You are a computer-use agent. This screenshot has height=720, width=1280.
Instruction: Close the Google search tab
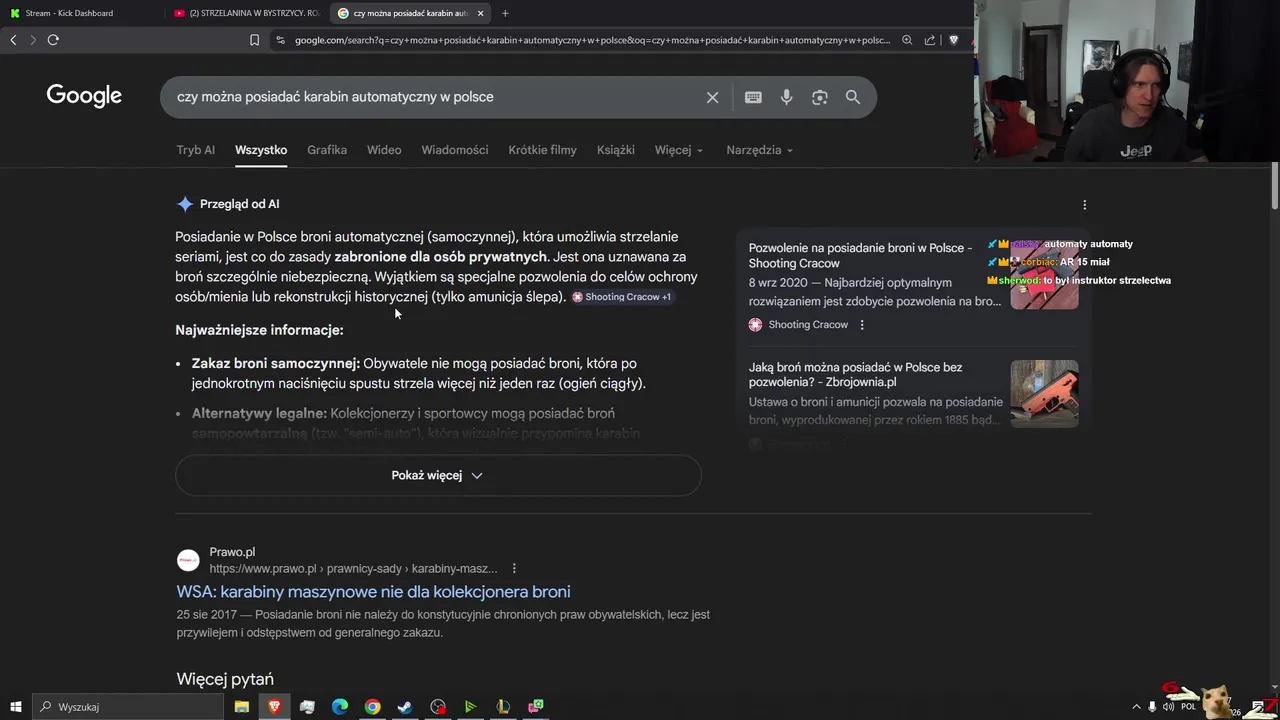point(480,13)
